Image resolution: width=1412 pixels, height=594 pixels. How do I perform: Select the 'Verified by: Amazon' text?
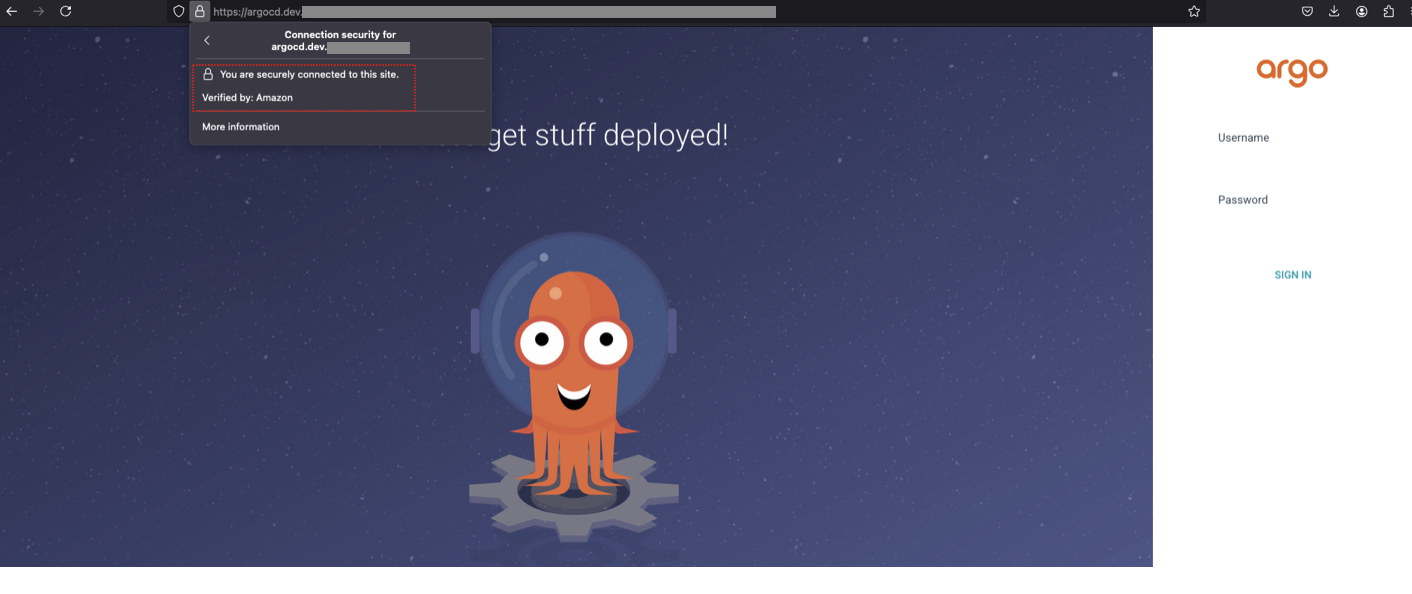[247, 97]
